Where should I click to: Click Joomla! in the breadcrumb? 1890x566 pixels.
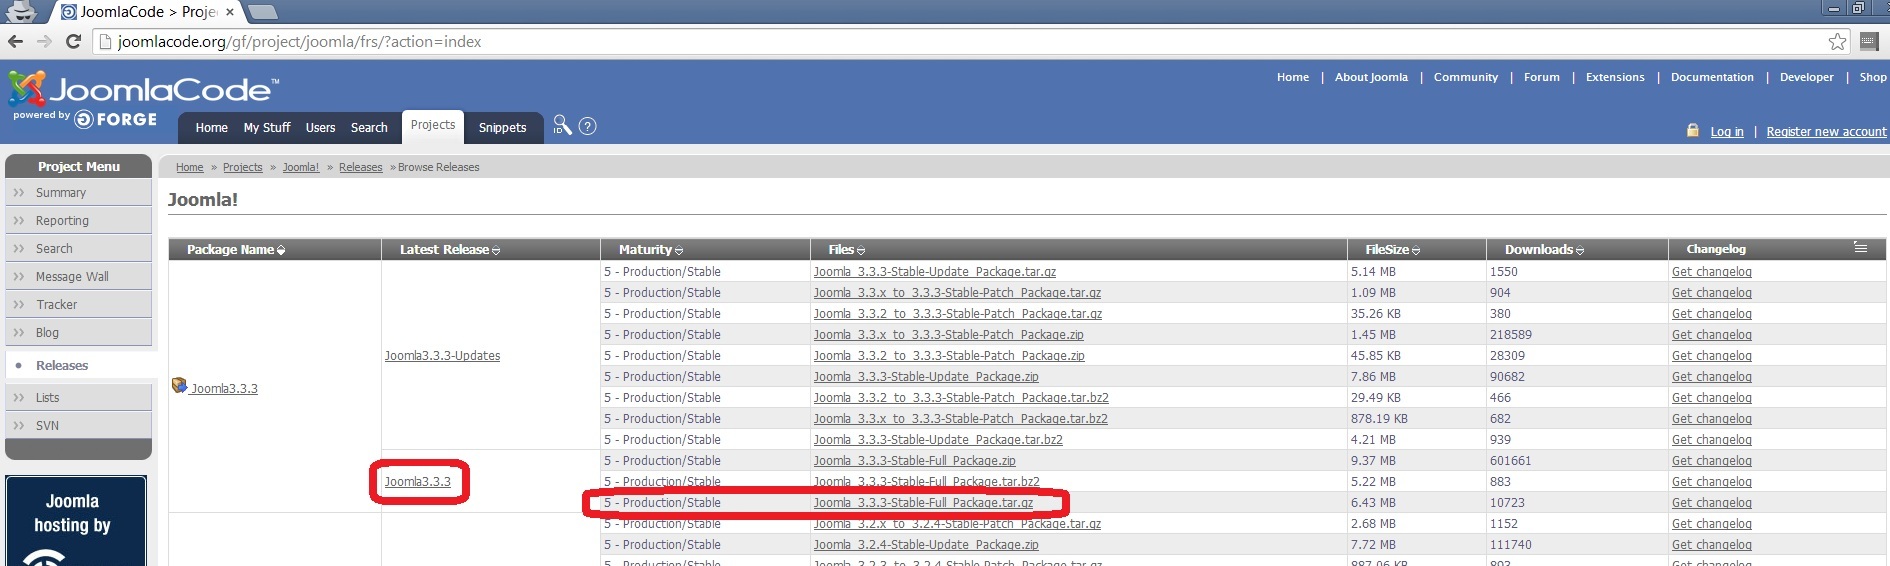(x=300, y=168)
